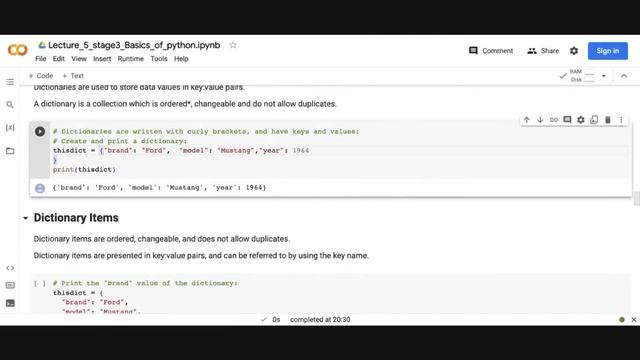Click the line "A dictionary is a collection"

tap(185, 104)
